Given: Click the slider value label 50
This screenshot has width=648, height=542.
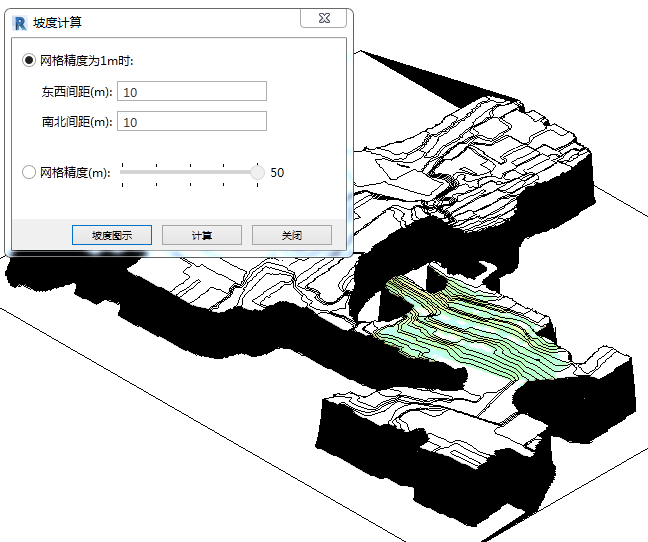Looking at the screenshot, I should (277, 173).
